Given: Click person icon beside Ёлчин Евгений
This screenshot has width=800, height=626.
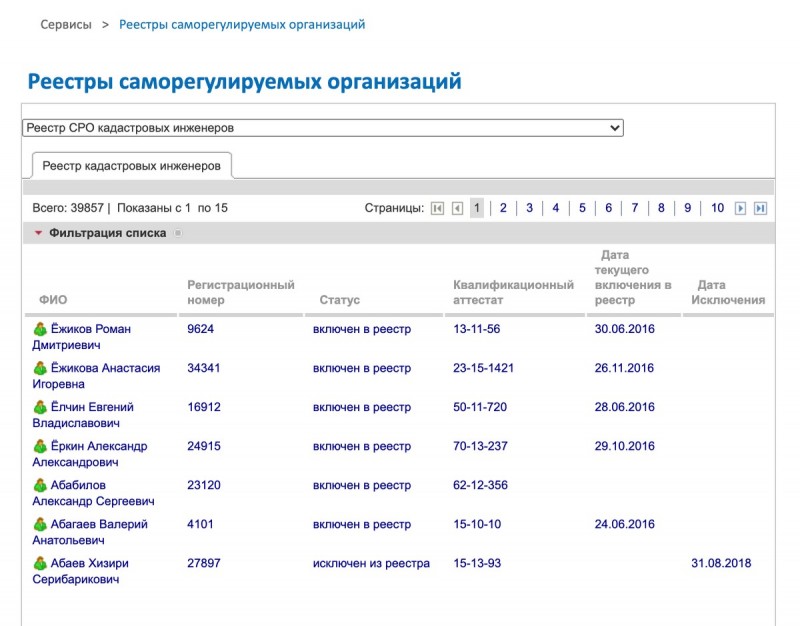Looking at the screenshot, I should pyautogui.click(x=40, y=407).
